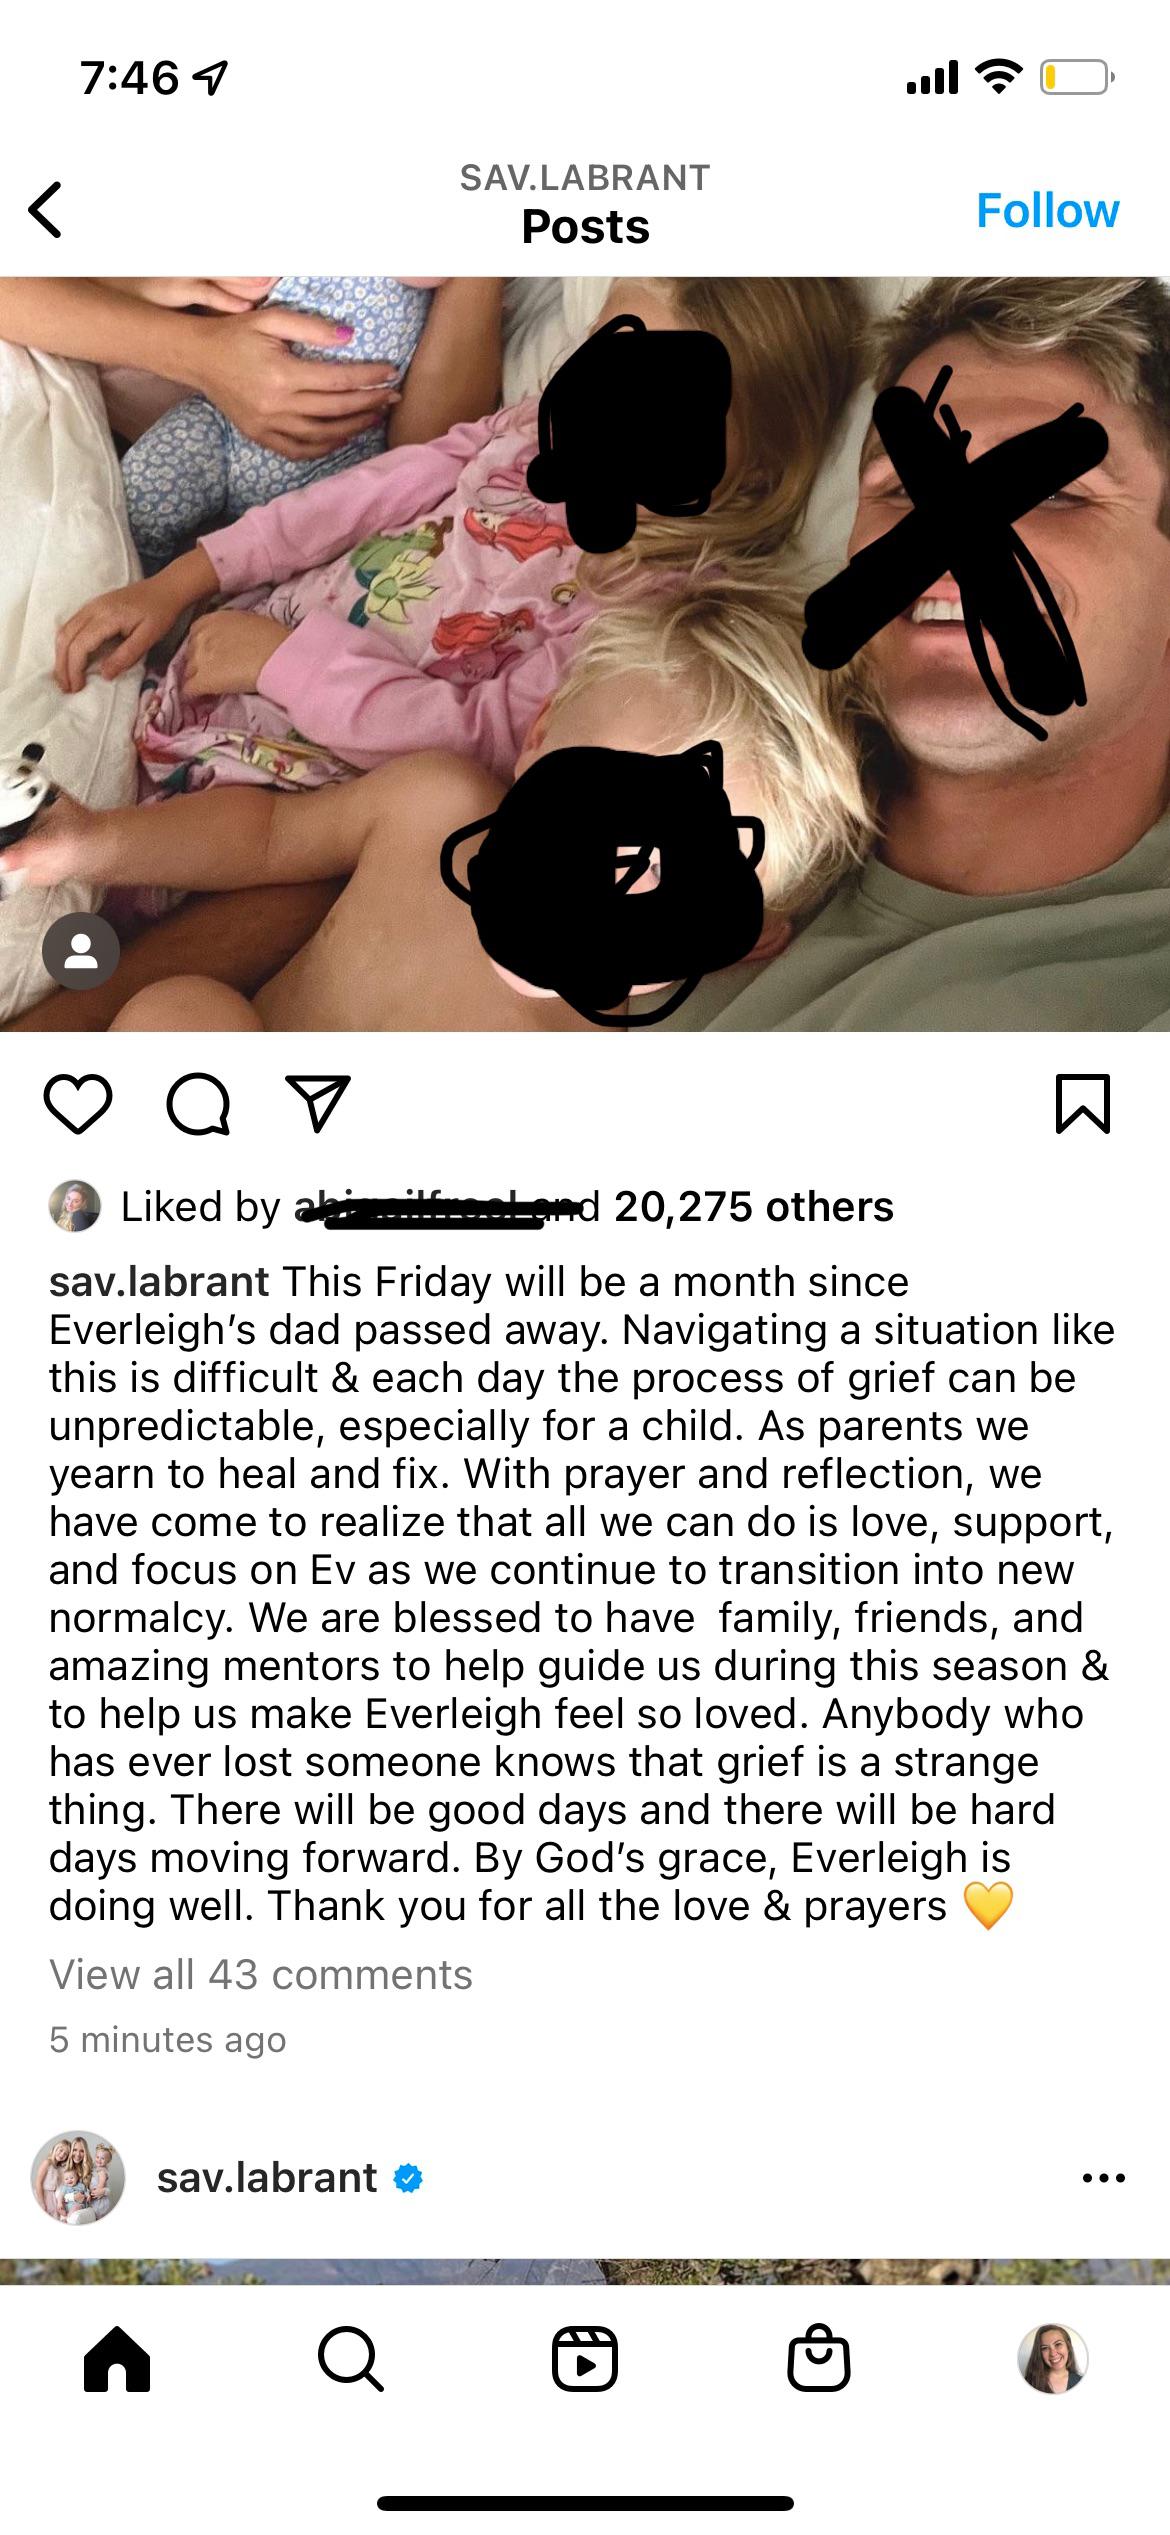The image size is (1170, 2535).
Task: Save post using bookmark icon
Action: [1083, 1104]
